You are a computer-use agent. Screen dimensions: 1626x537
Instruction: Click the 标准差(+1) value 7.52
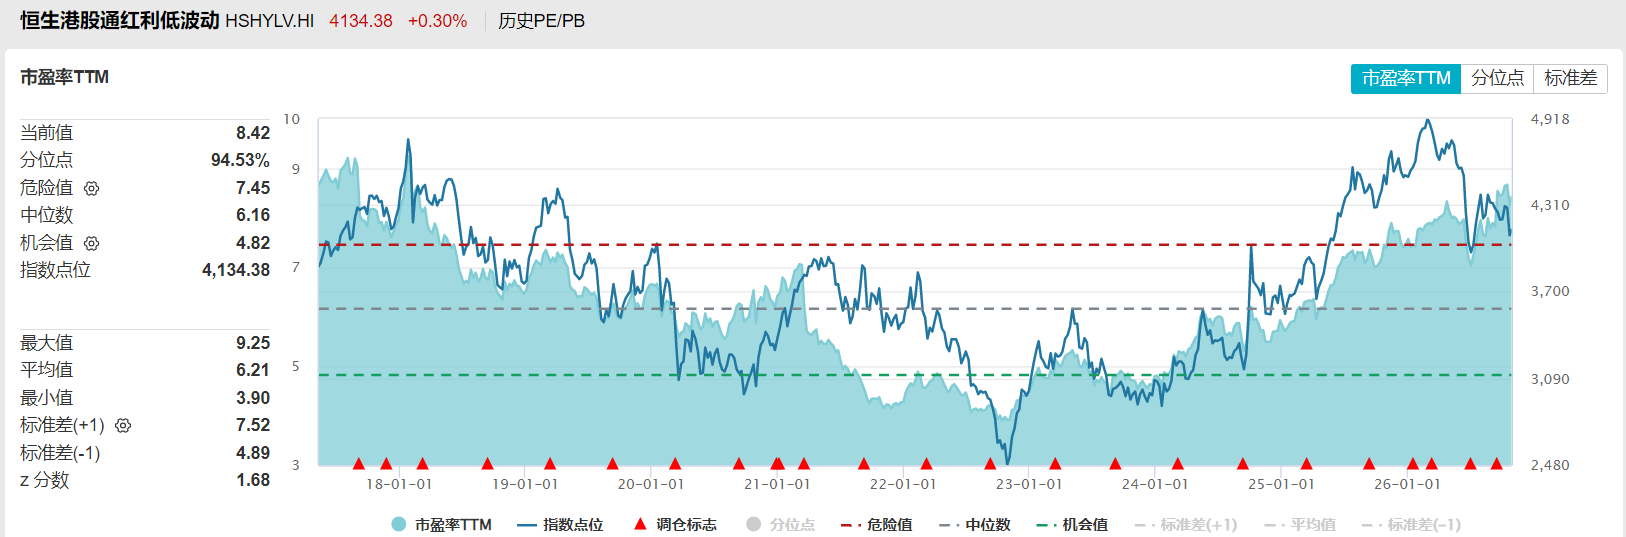tap(253, 425)
